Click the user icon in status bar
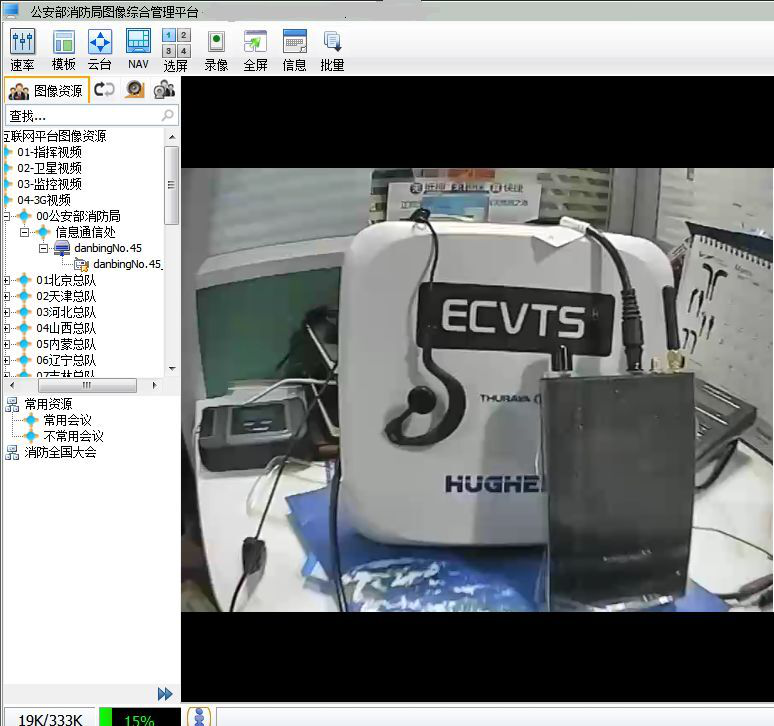Viewport: 774px width, 726px height. [199, 717]
